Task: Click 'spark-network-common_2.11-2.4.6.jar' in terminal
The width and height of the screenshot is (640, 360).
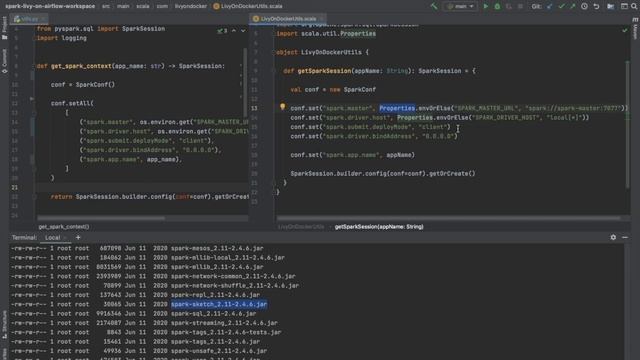Action: (x=233, y=277)
